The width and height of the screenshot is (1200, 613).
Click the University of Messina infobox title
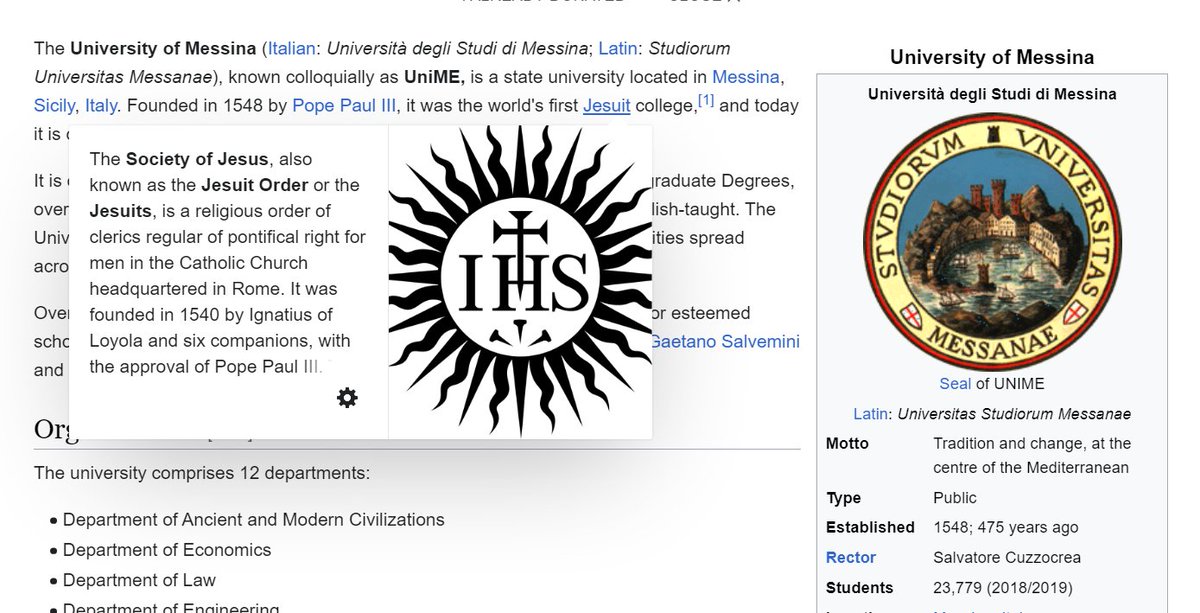tap(992, 57)
